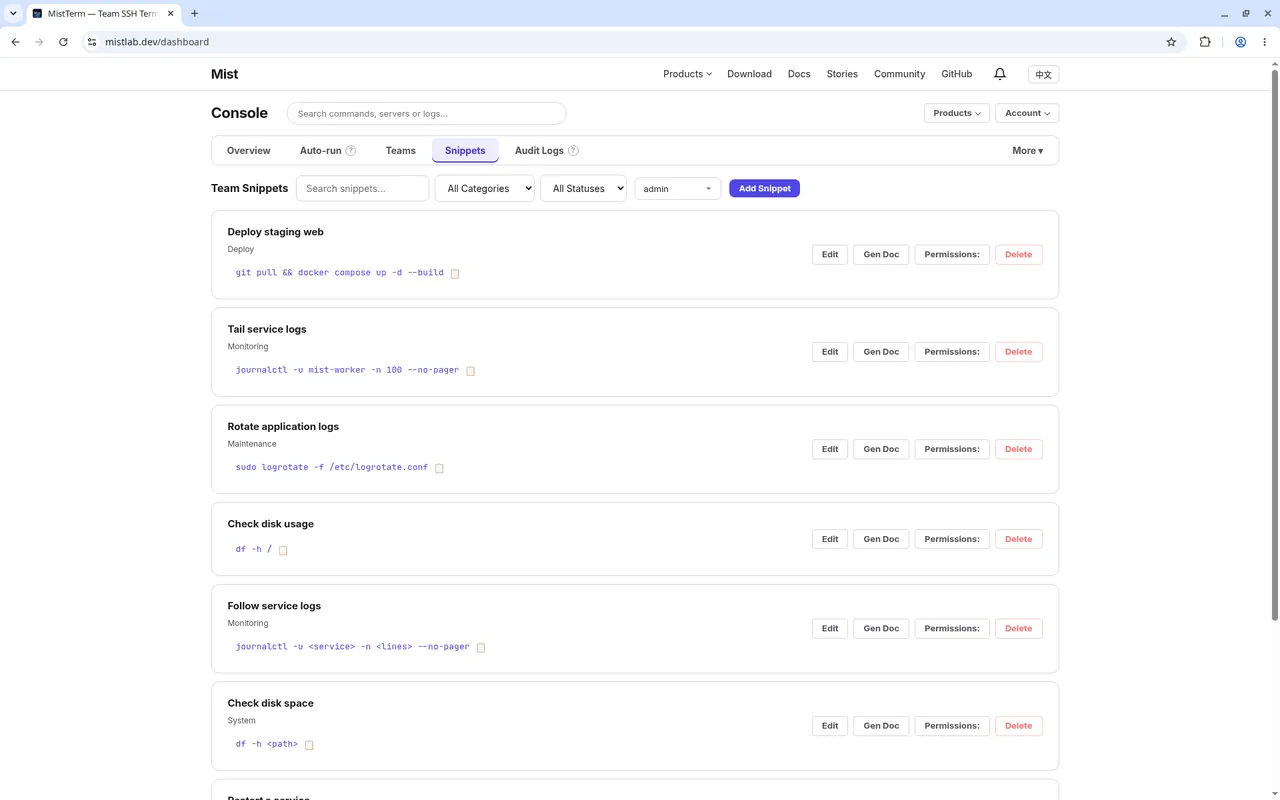Switch language with the 中文 button
This screenshot has width=1280, height=800.
pyautogui.click(x=1043, y=74)
